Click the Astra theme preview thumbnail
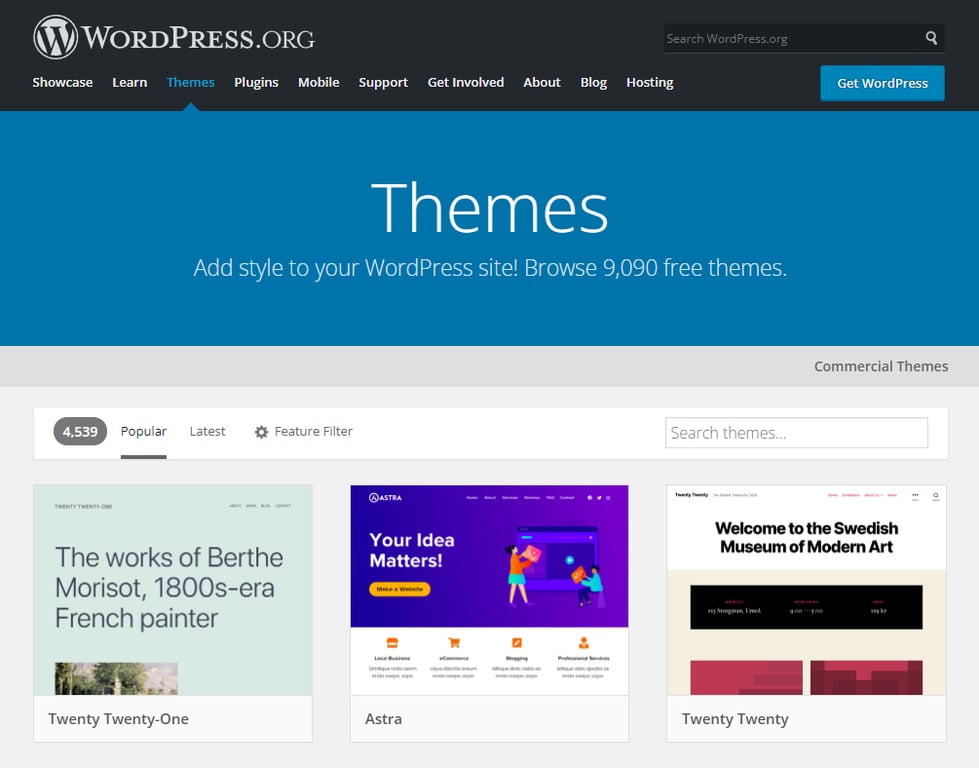 pyautogui.click(x=488, y=588)
